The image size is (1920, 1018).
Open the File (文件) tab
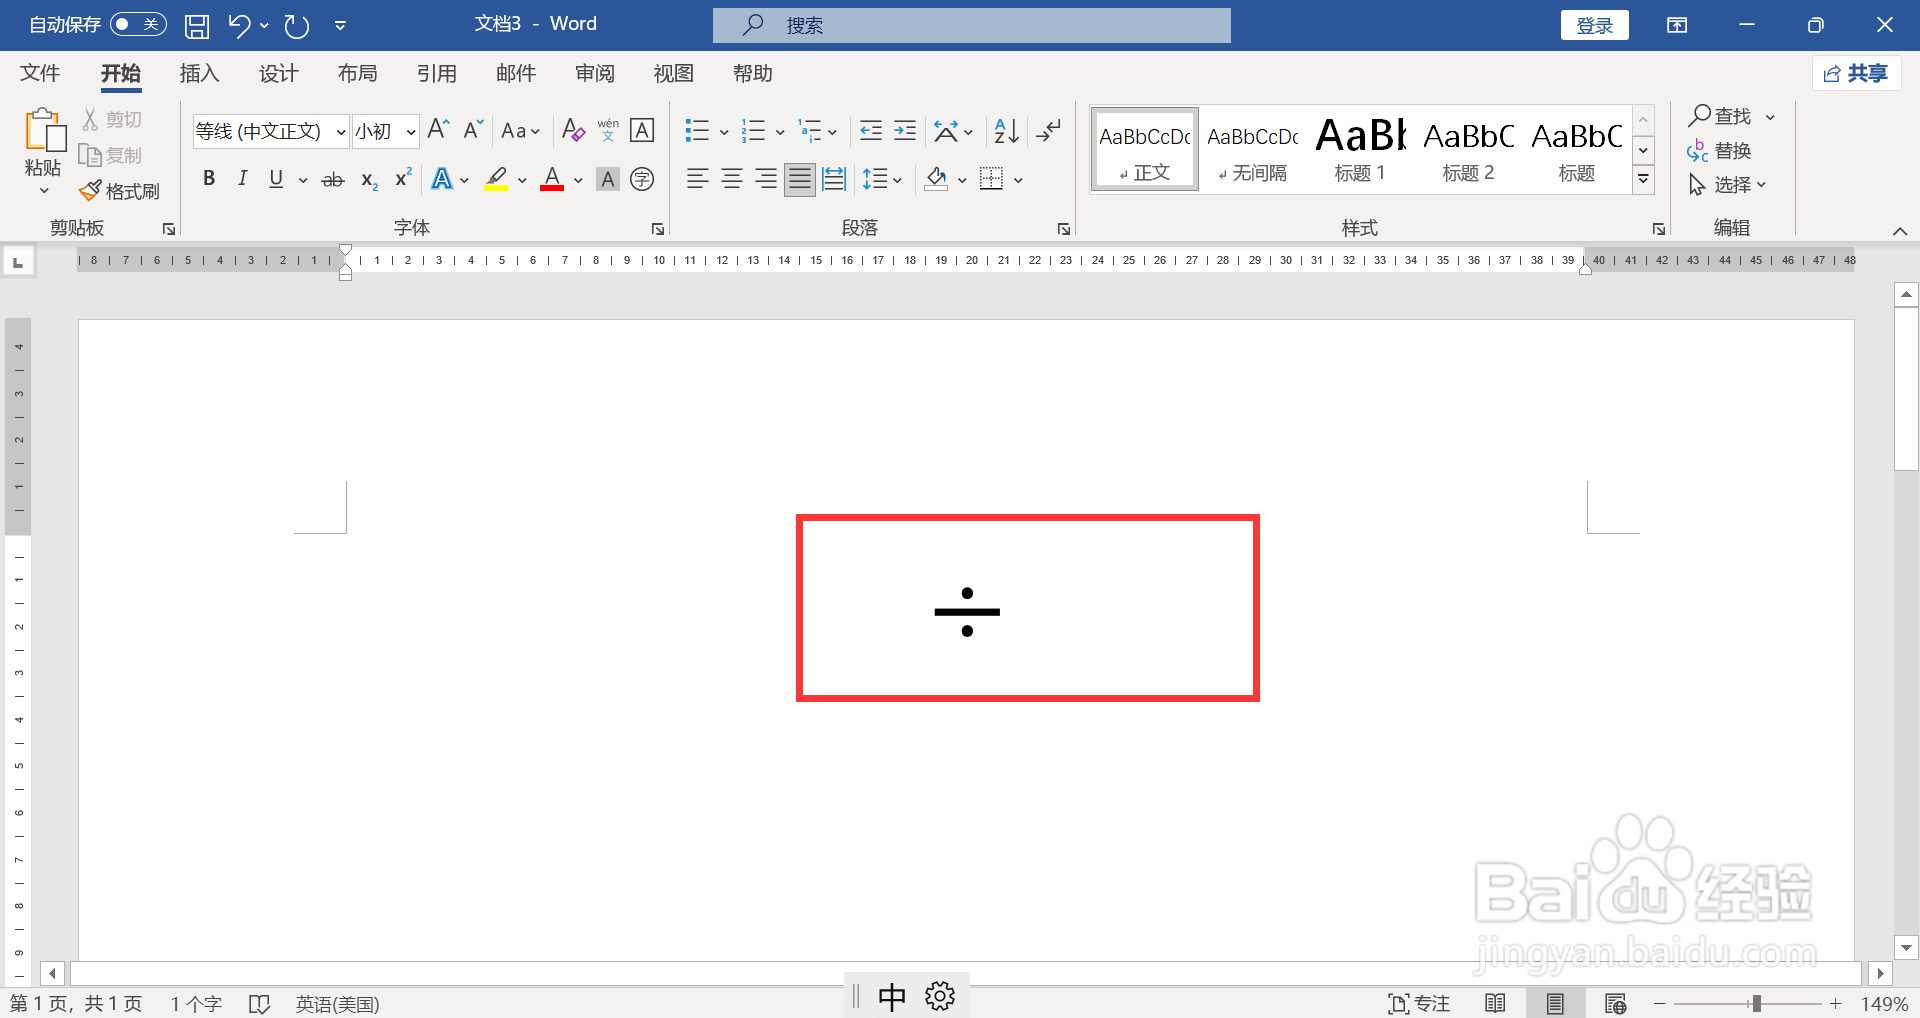click(x=40, y=73)
